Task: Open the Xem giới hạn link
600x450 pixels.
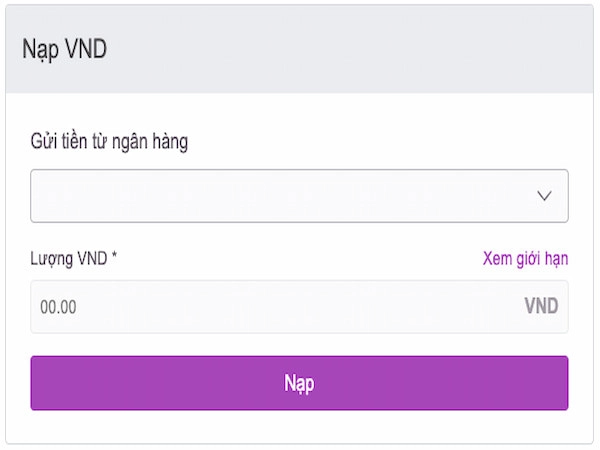Action: [525, 259]
